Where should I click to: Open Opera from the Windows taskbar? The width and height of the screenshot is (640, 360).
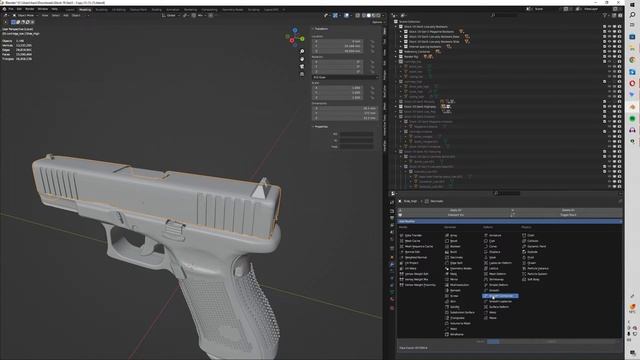pos(632,83)
